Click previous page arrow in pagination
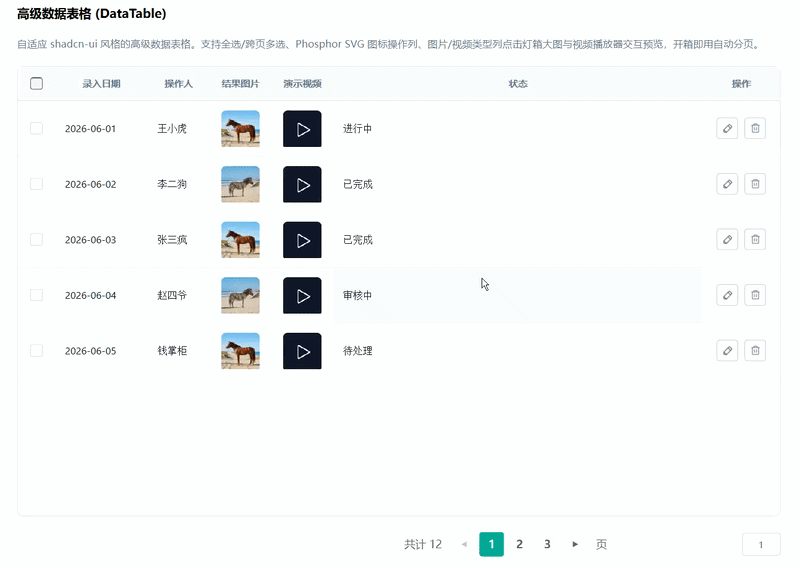 coord(464,544)
